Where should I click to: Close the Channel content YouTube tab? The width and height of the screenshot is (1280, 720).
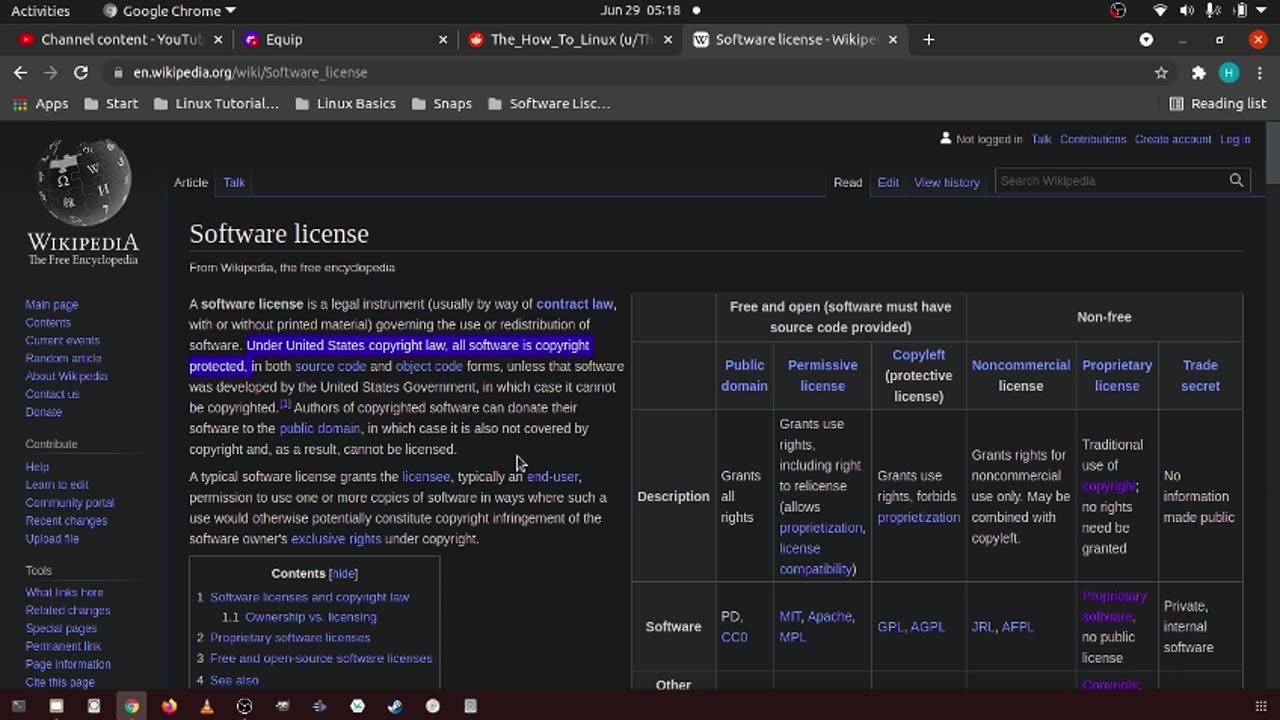(x=219, y=40)
